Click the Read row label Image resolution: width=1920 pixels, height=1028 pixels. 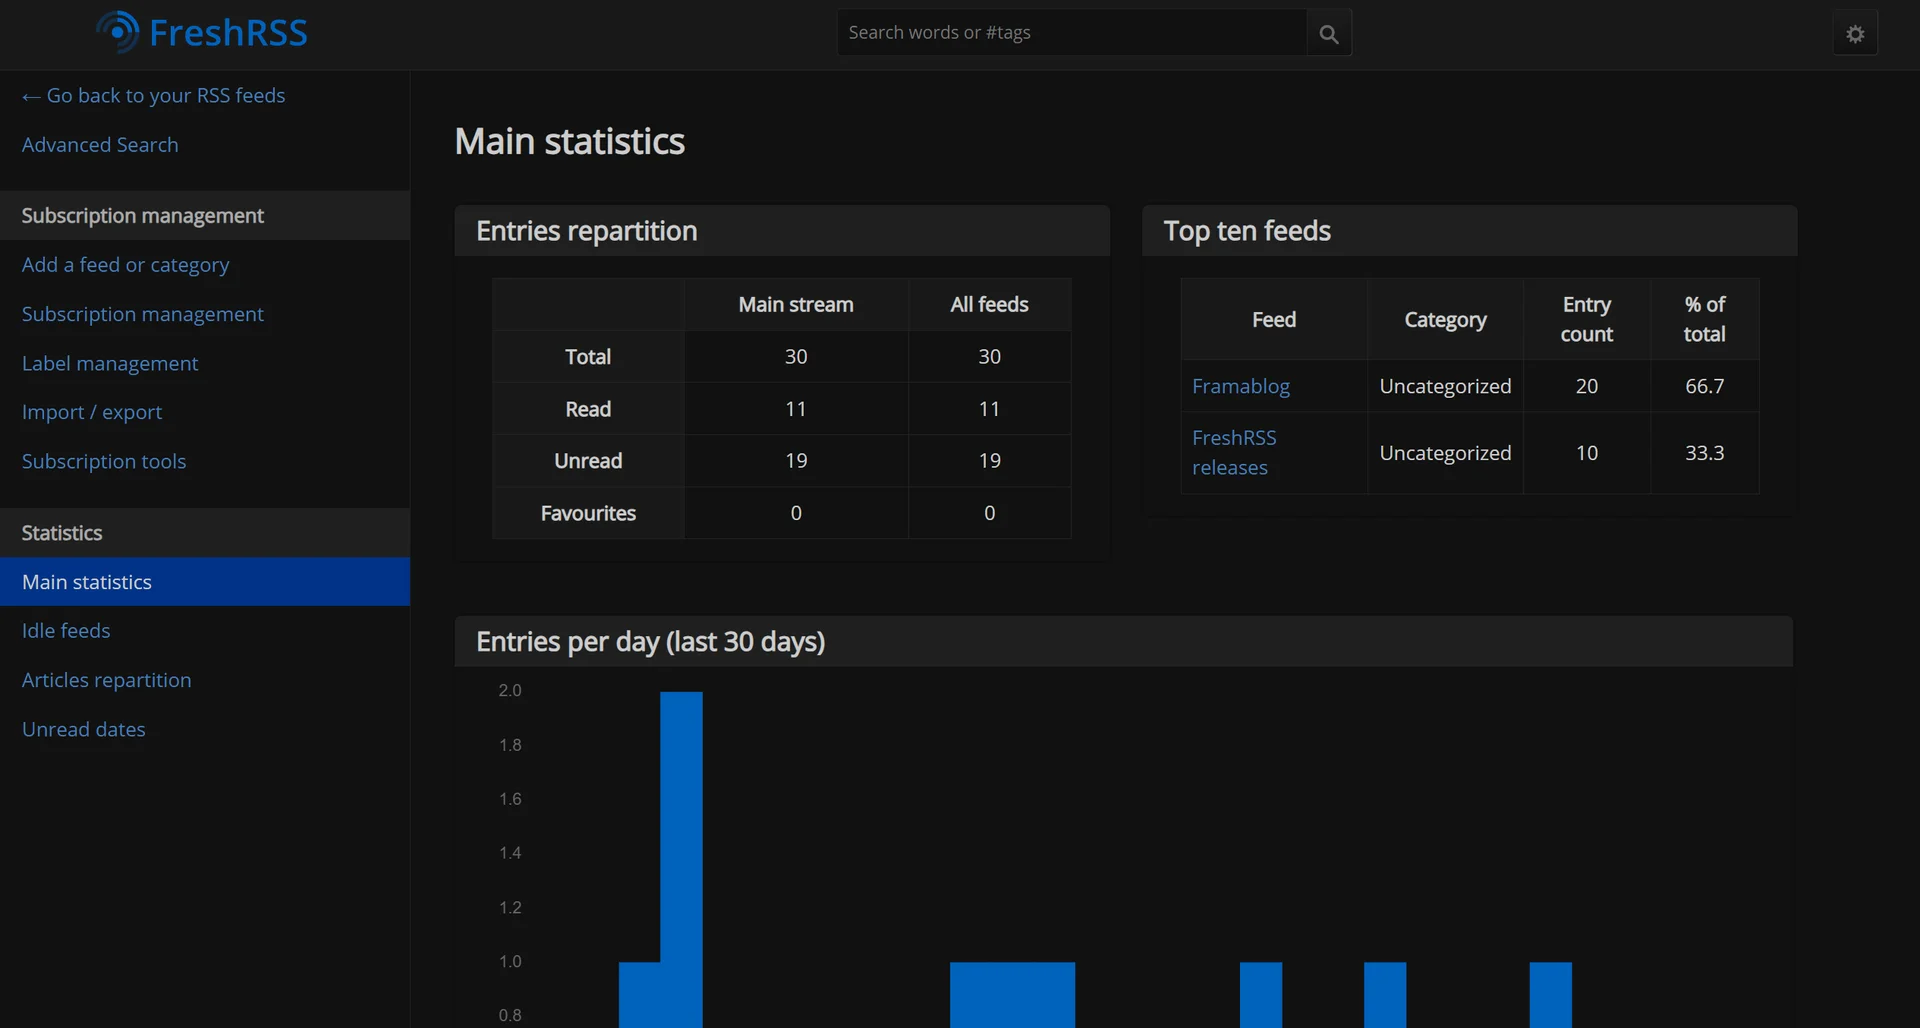[588, 409]
